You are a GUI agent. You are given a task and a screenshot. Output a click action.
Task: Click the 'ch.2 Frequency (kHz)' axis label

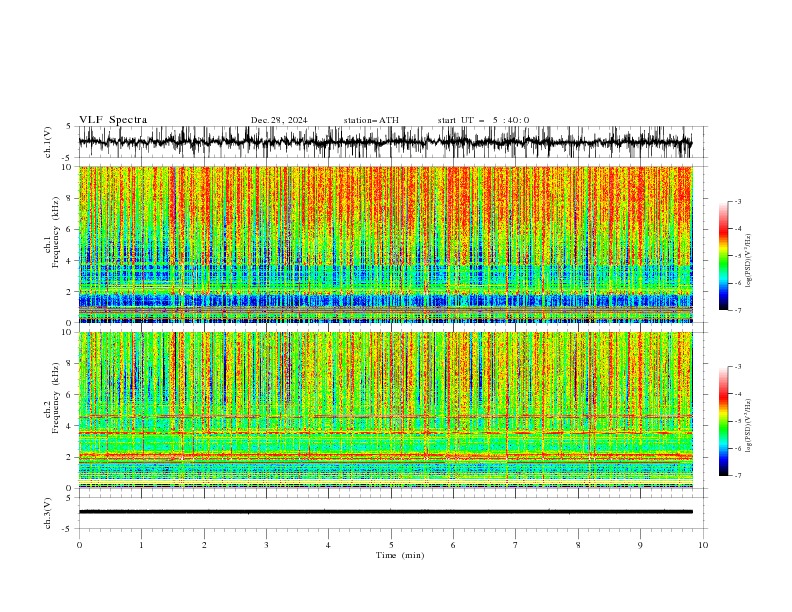coord(52,398)
